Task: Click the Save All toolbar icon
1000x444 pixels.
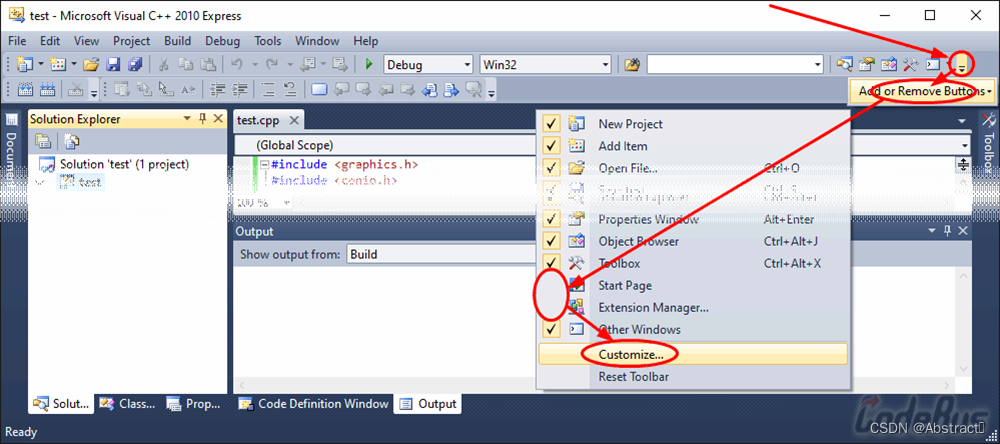Action: click(134, 65)
